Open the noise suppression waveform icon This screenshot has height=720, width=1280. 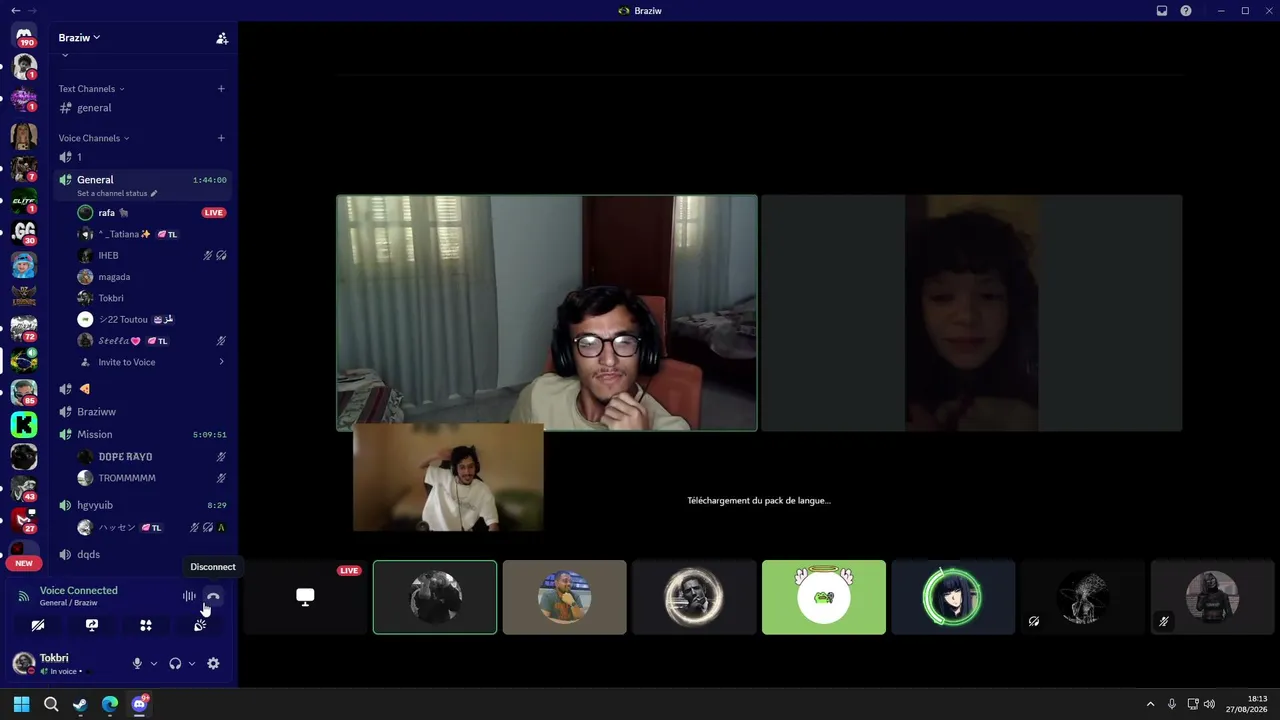point(189,596)
